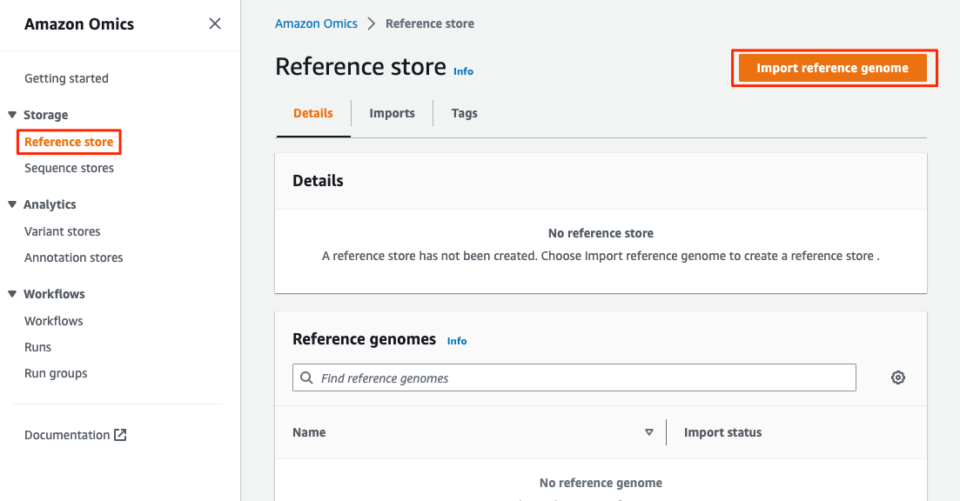Collapse the Workflows section
Image resolution: width=960 pixels, height=501 pixels.
[x=12, y=293]
